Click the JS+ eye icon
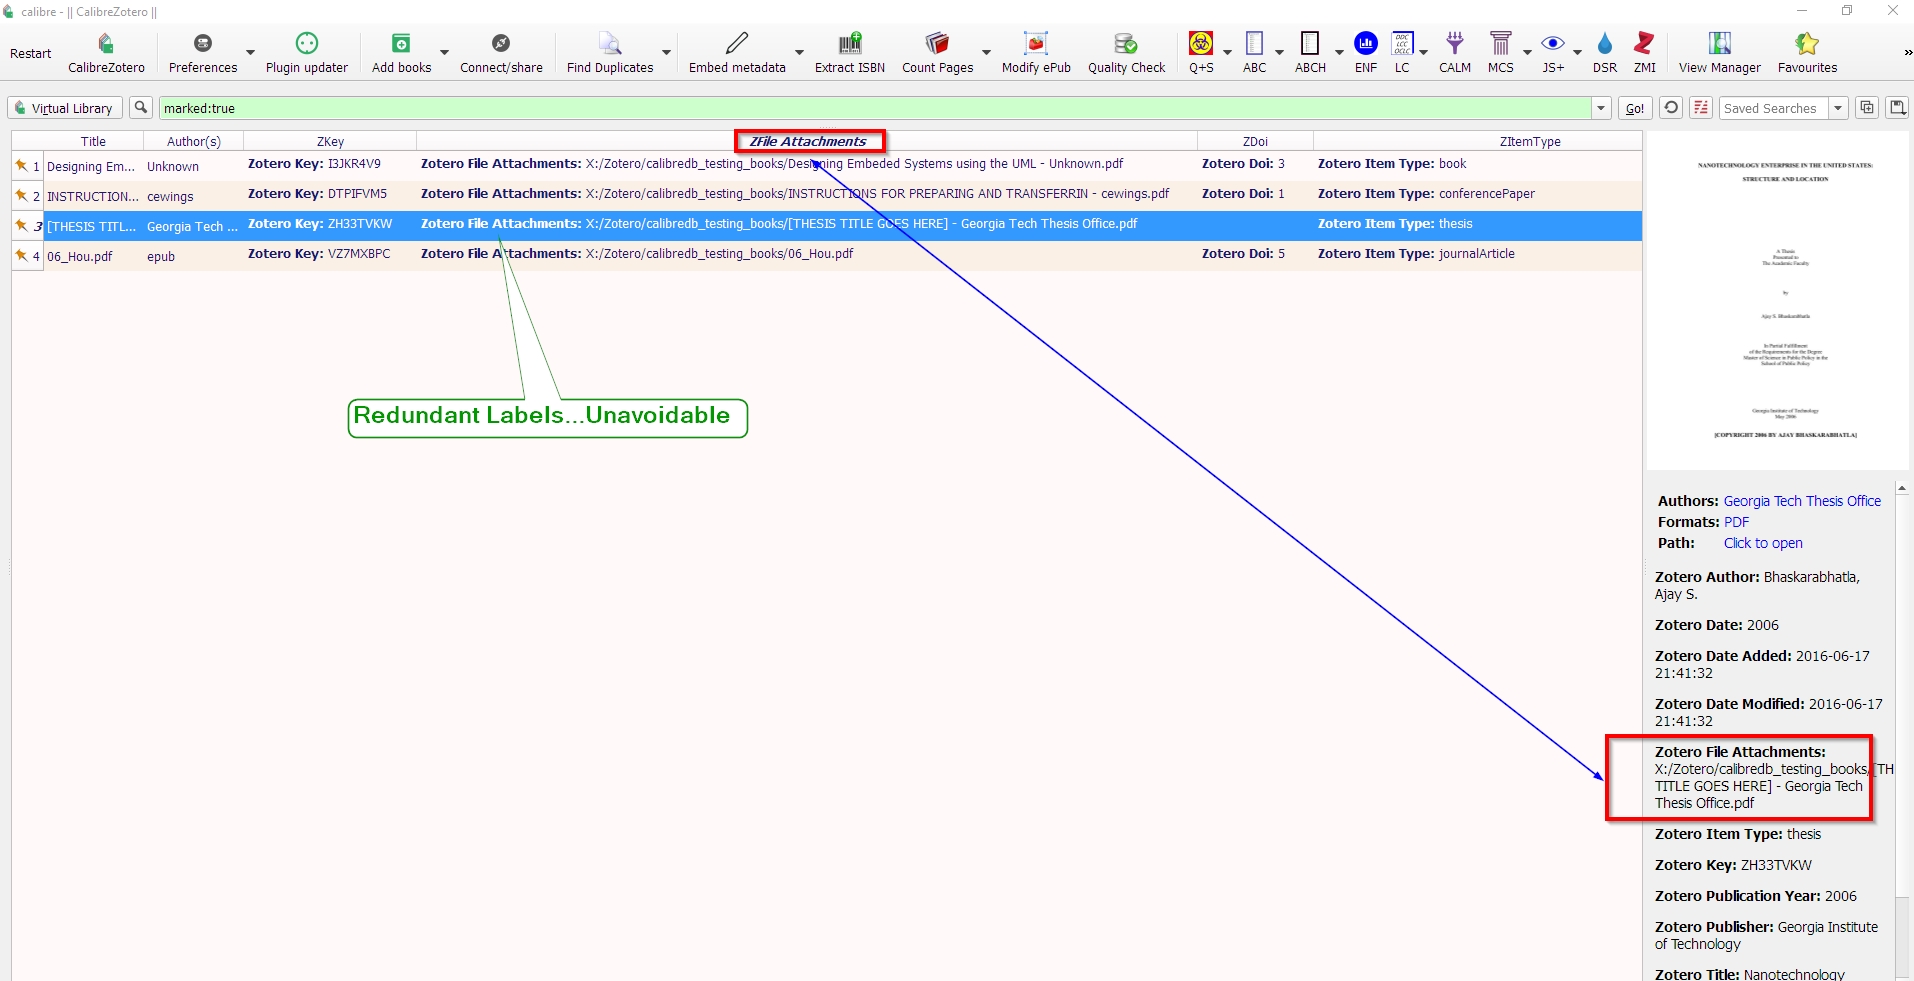 click(x=1553, y=43)
